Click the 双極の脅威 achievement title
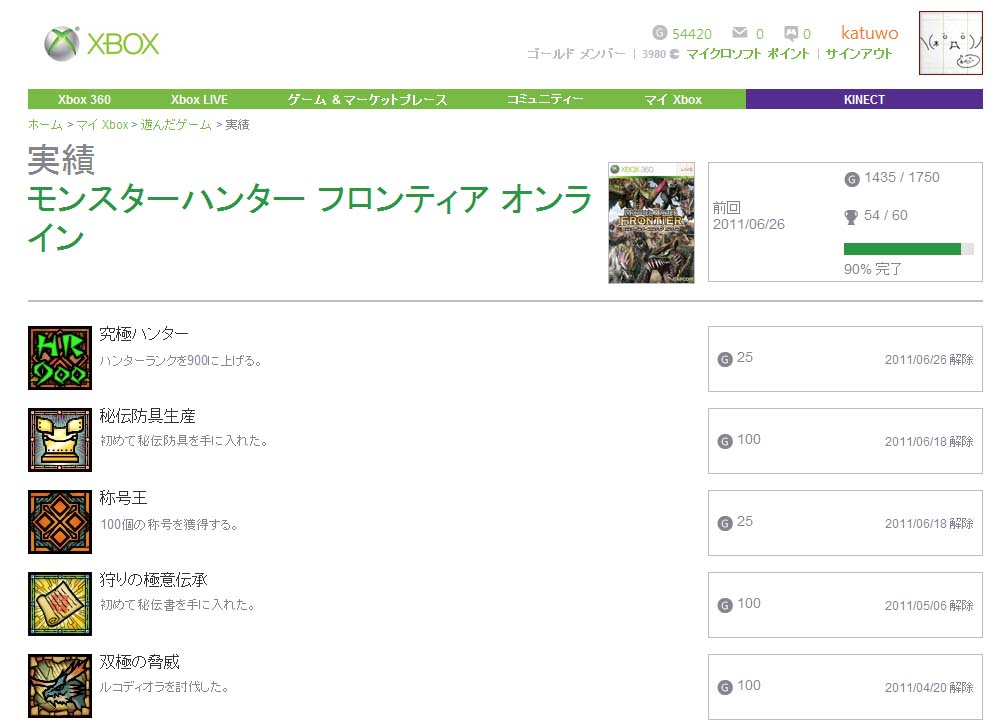Screen dimensions: 996x725 [x=140, y=662]
